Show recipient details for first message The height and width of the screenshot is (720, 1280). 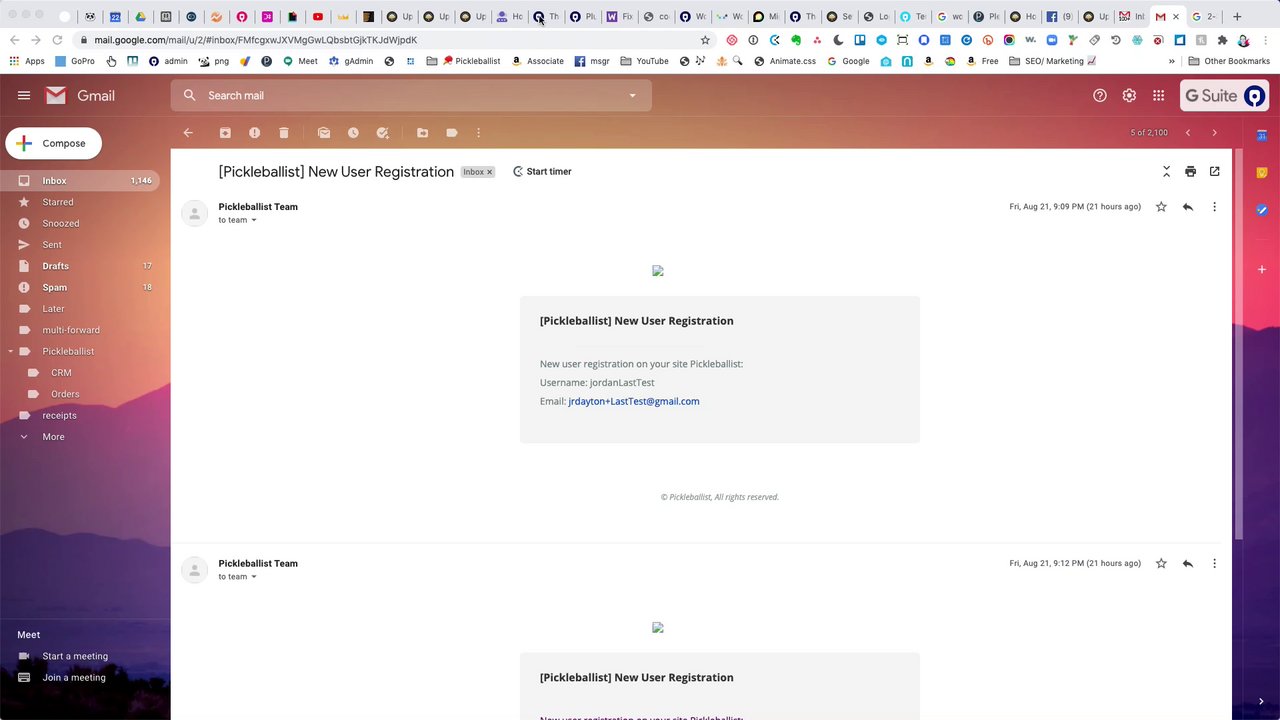pyautogui.click(x=254, y=220)
